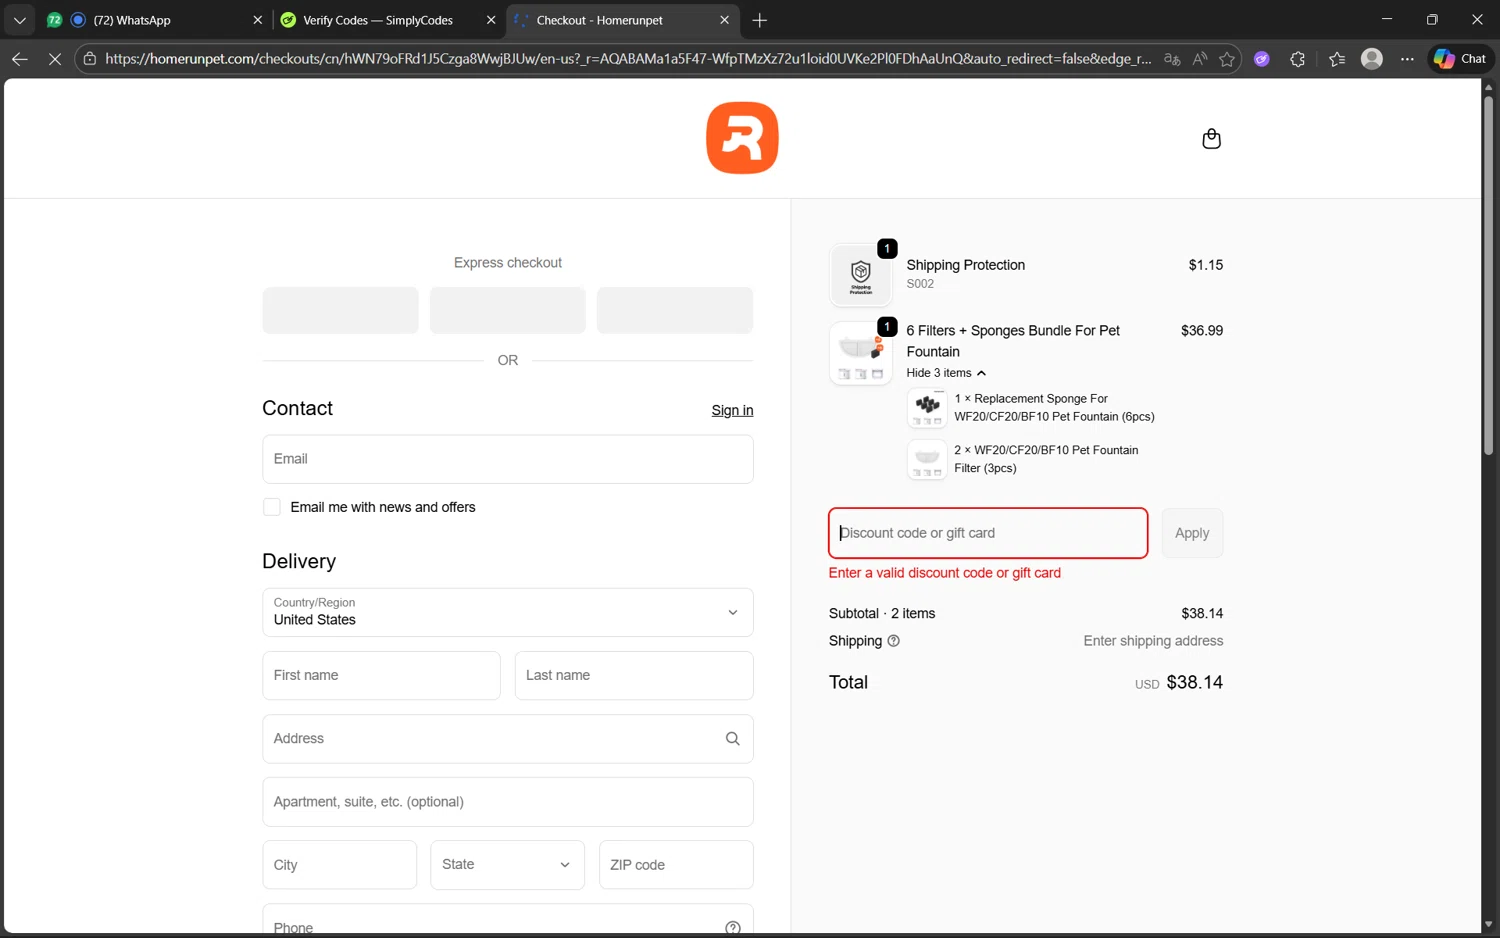Open the State dropdown
The height and width of the screenshot is (938, 1500).
(x=507, y=865)
